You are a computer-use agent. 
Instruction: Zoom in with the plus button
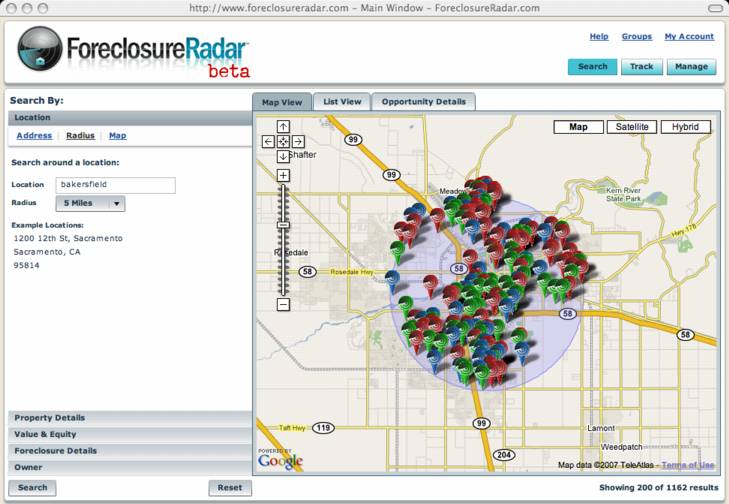(x=283, y=175)
